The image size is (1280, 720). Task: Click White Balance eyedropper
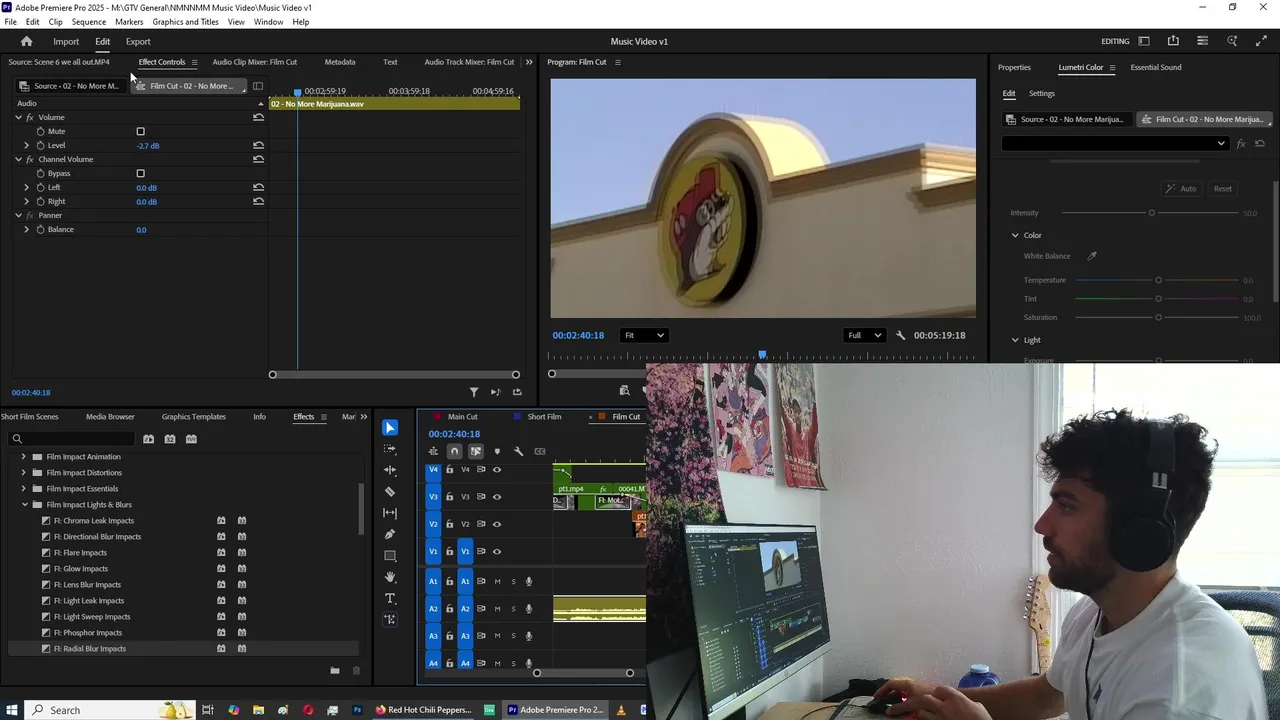click(1092, 256)
